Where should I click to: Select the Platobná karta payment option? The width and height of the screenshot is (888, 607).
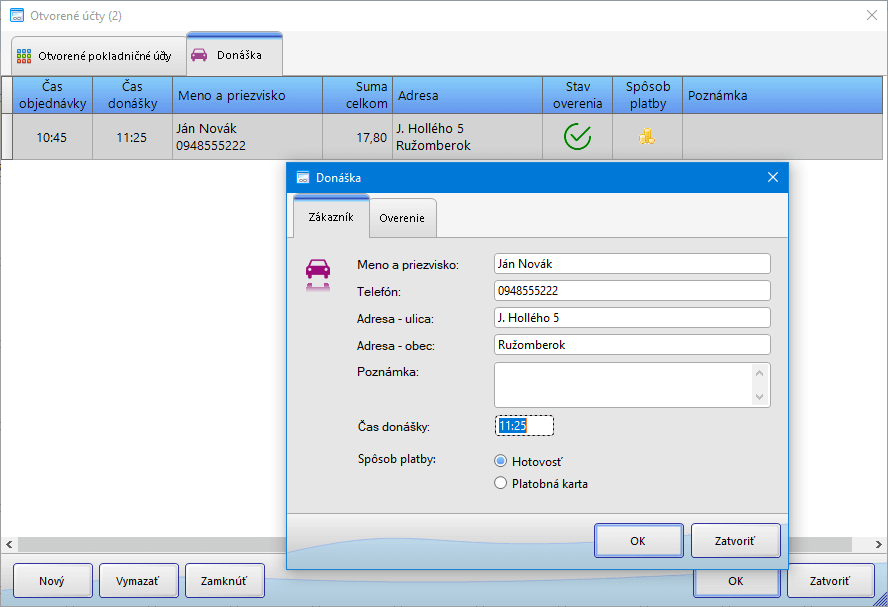tap(501, 483)
